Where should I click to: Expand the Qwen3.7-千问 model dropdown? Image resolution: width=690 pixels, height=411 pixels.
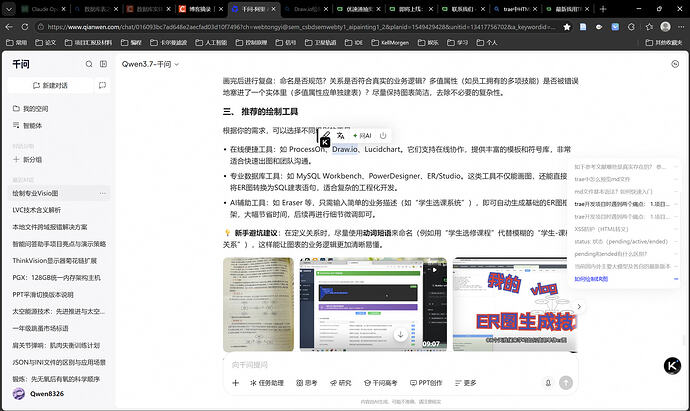click(x=150, y=64)
